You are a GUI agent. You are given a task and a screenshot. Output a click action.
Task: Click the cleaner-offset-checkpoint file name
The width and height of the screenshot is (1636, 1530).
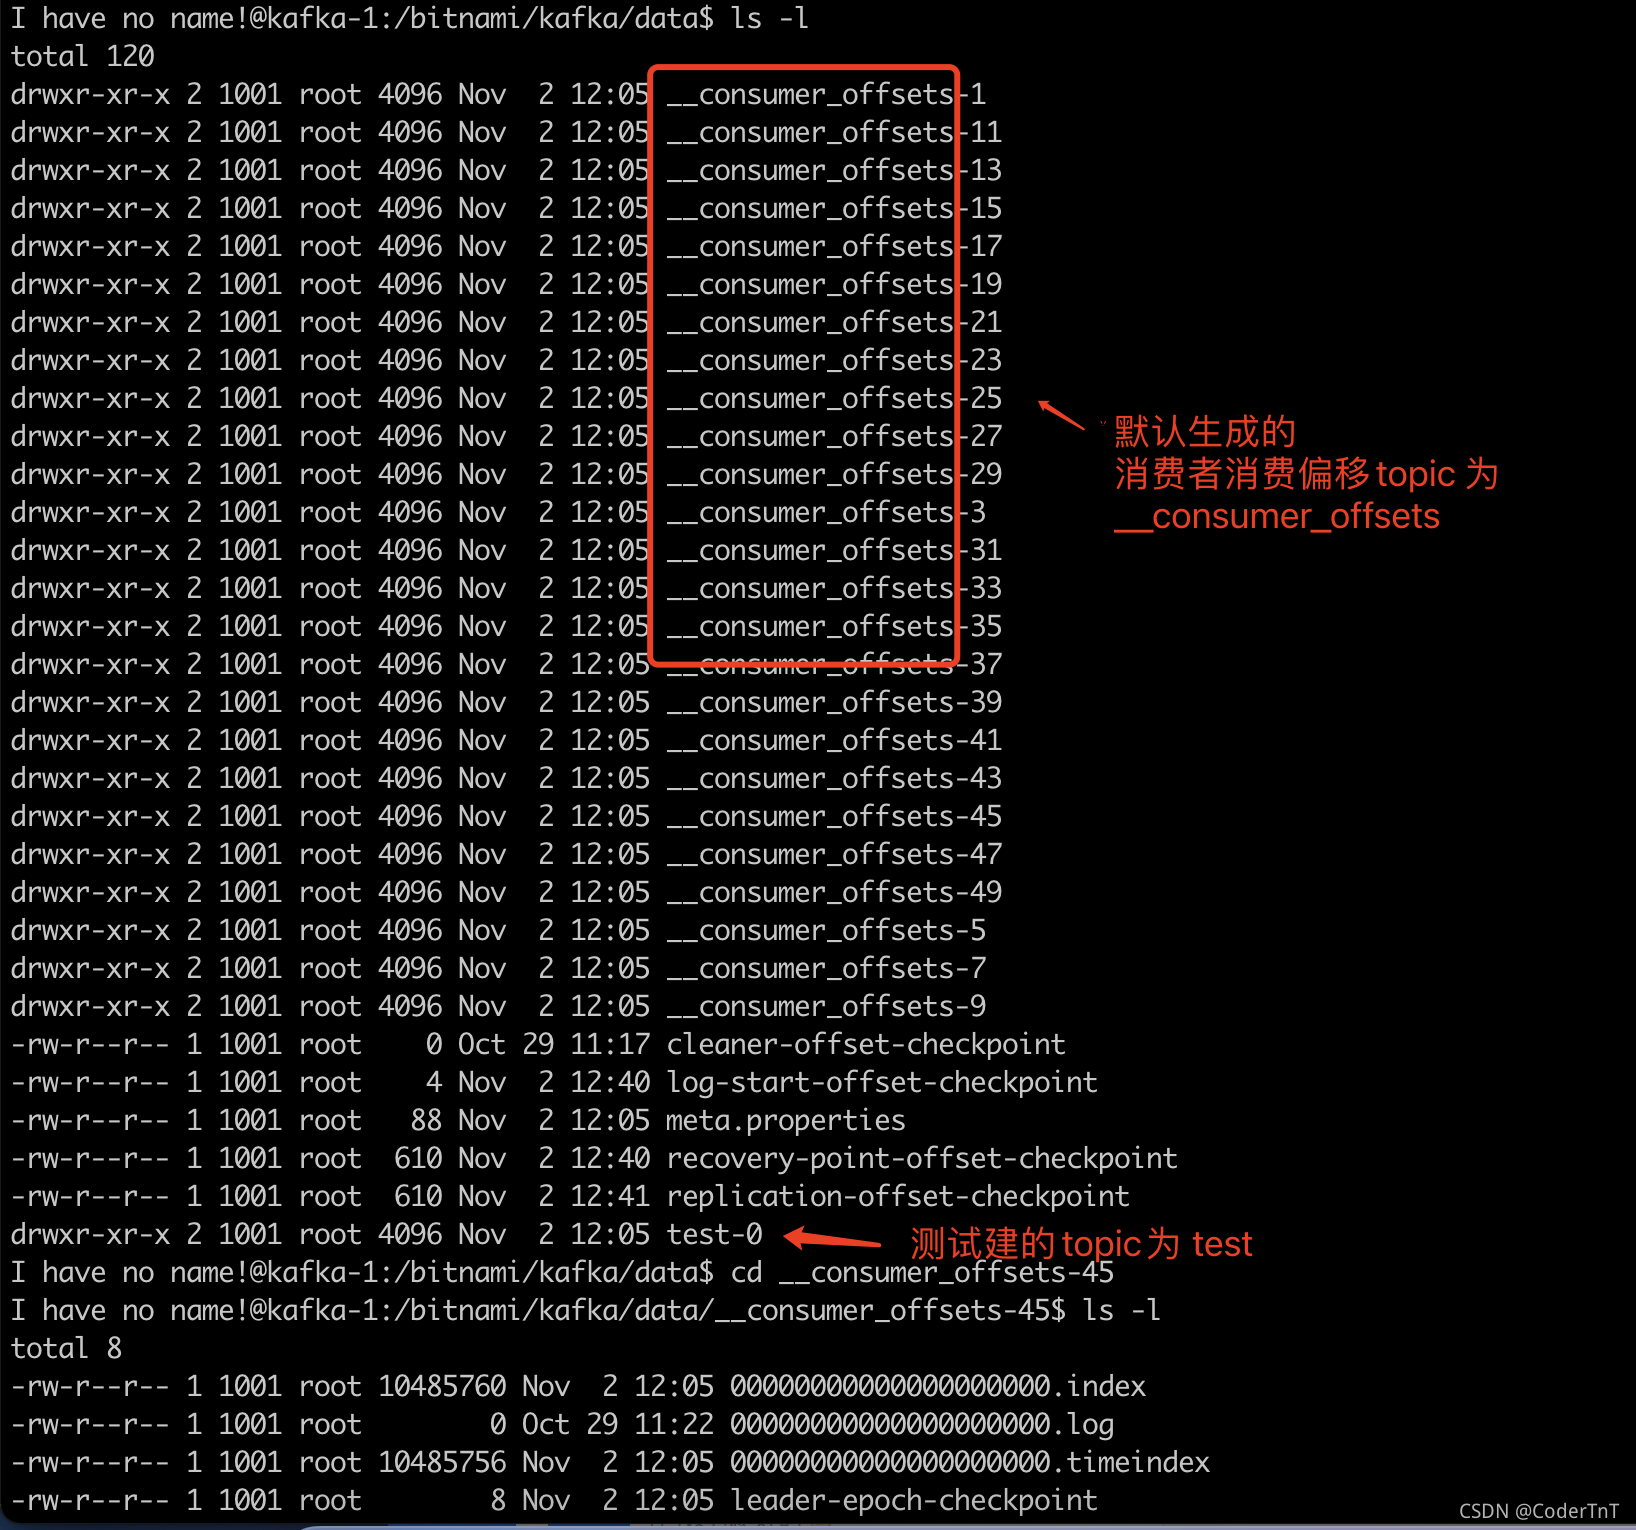(866, 1044)
